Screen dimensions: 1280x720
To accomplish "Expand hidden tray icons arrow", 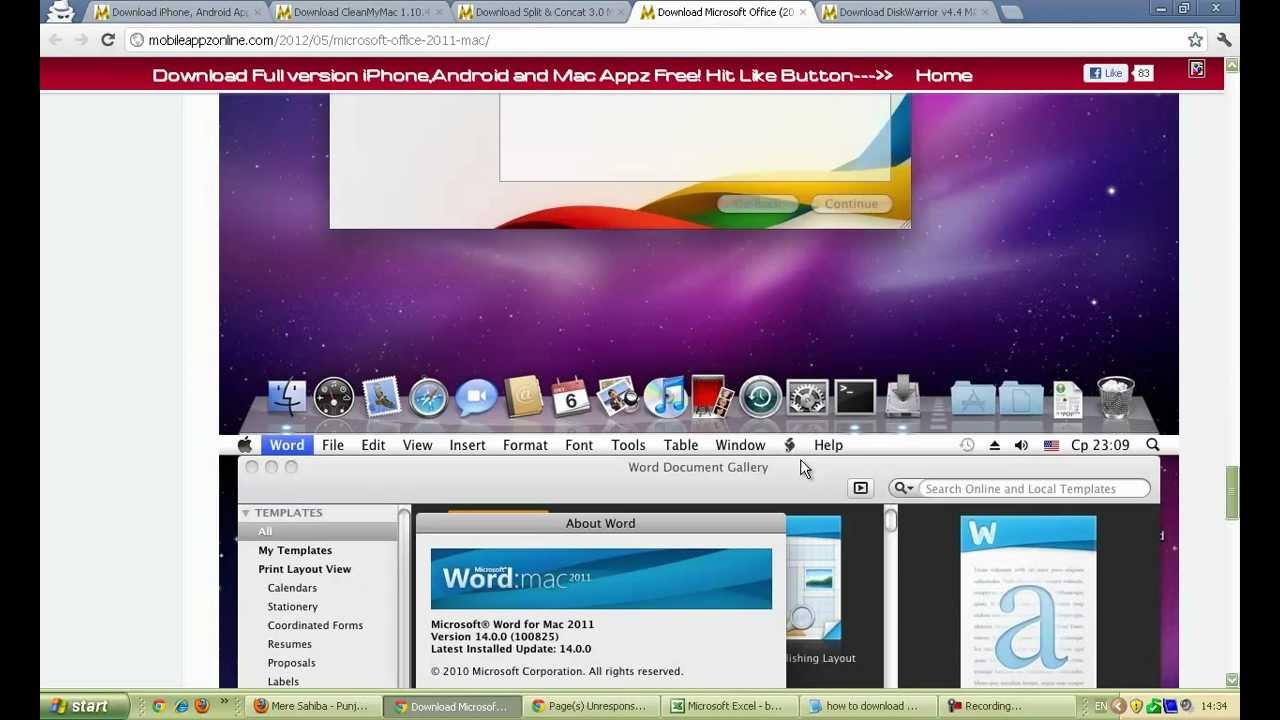I will [x=1121, y=706].
